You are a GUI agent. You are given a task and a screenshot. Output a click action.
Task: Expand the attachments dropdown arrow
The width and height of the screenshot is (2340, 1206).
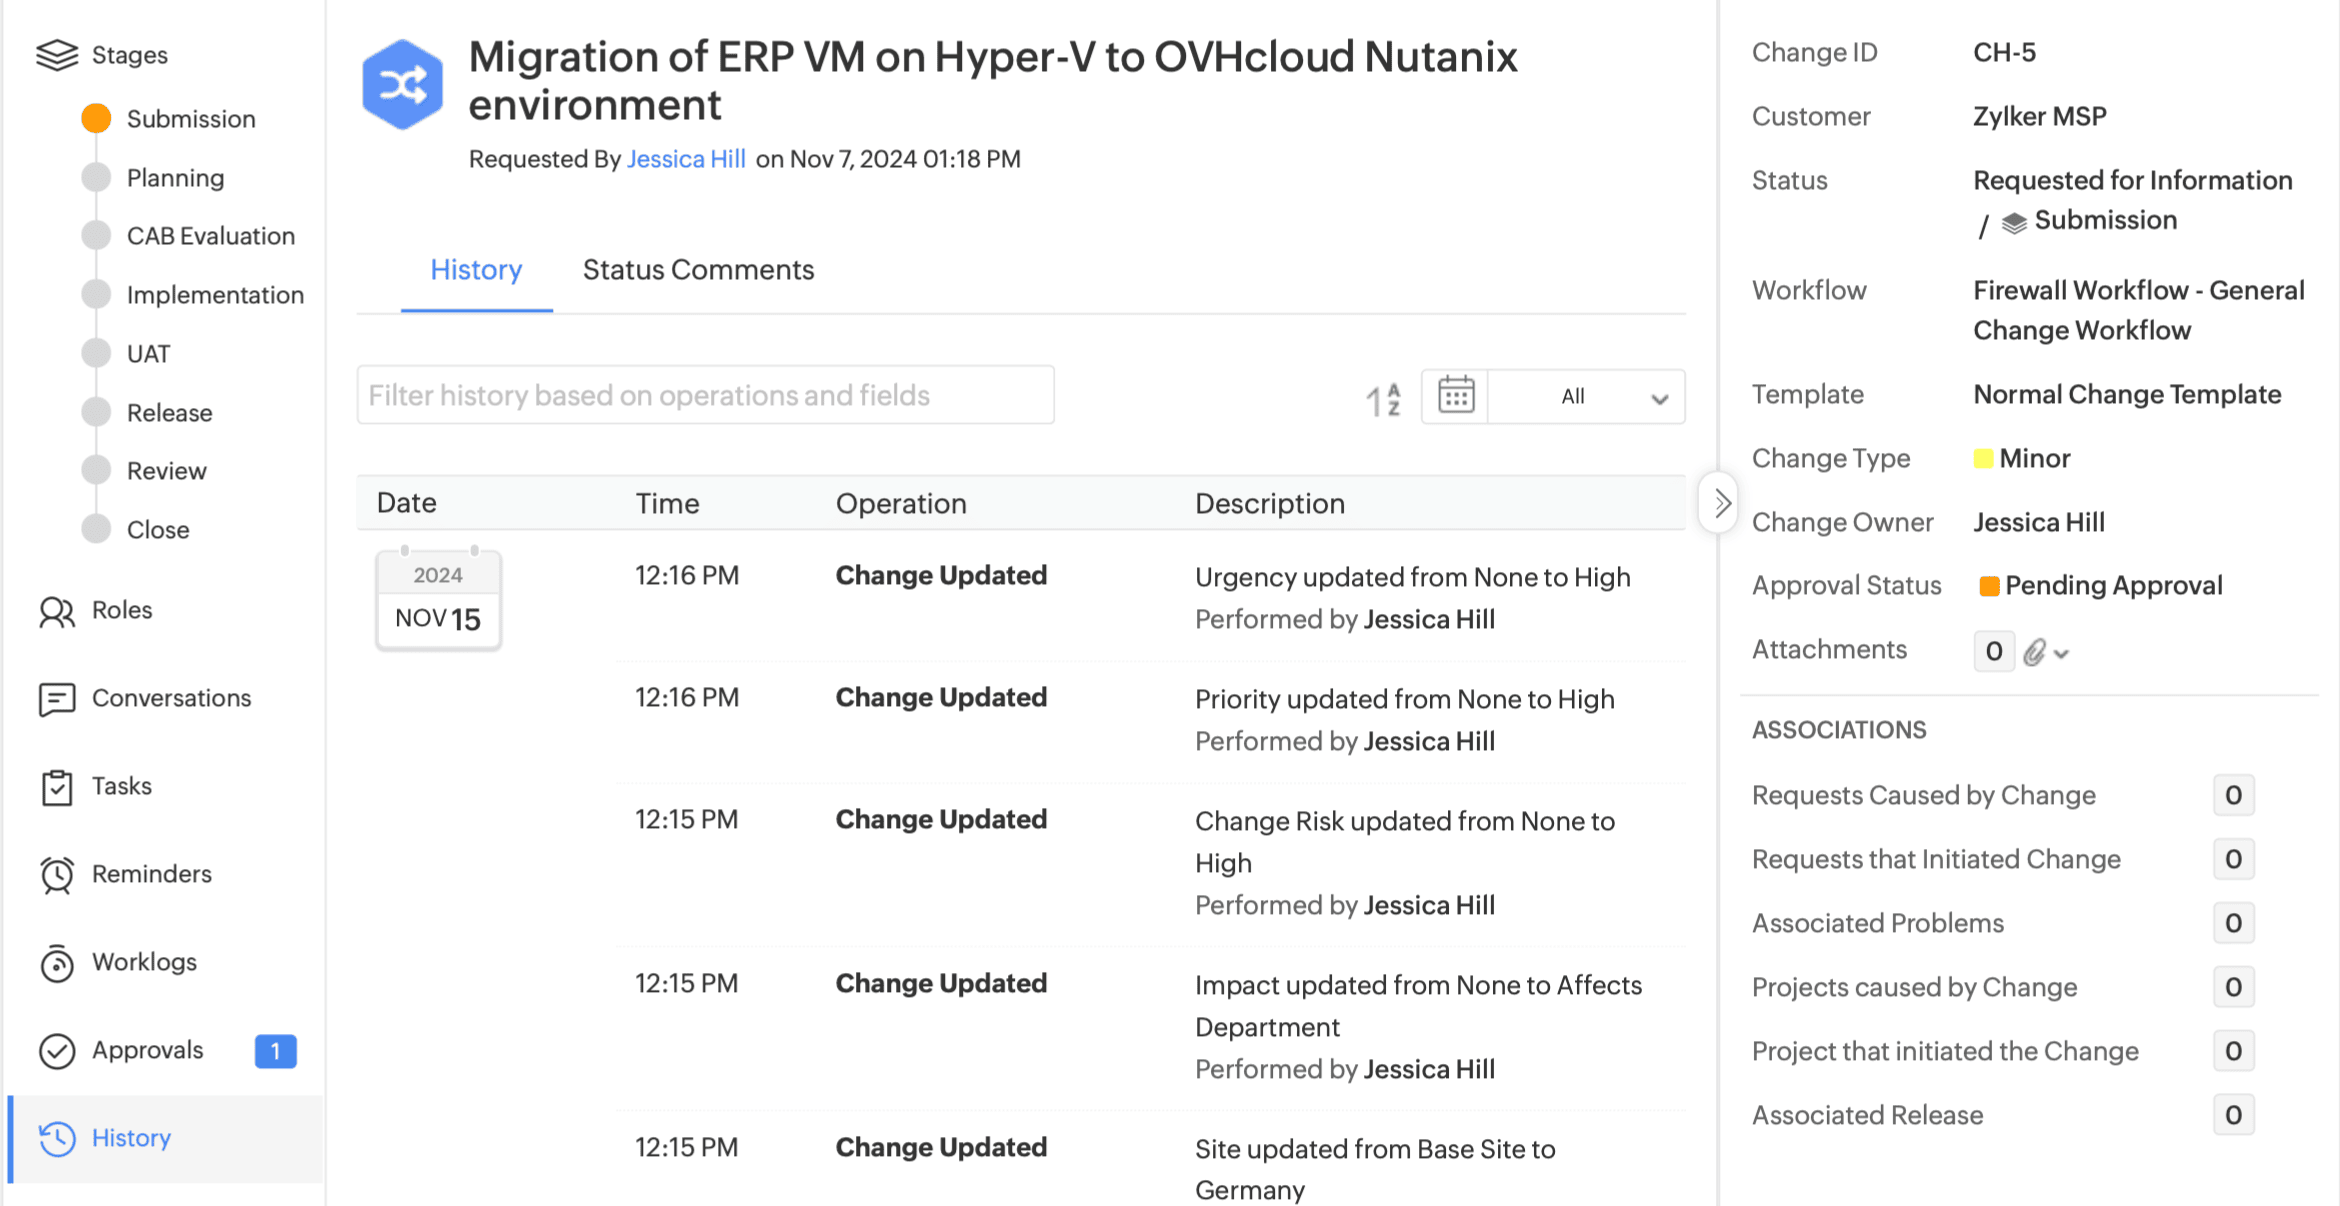tap(2061, 654)
